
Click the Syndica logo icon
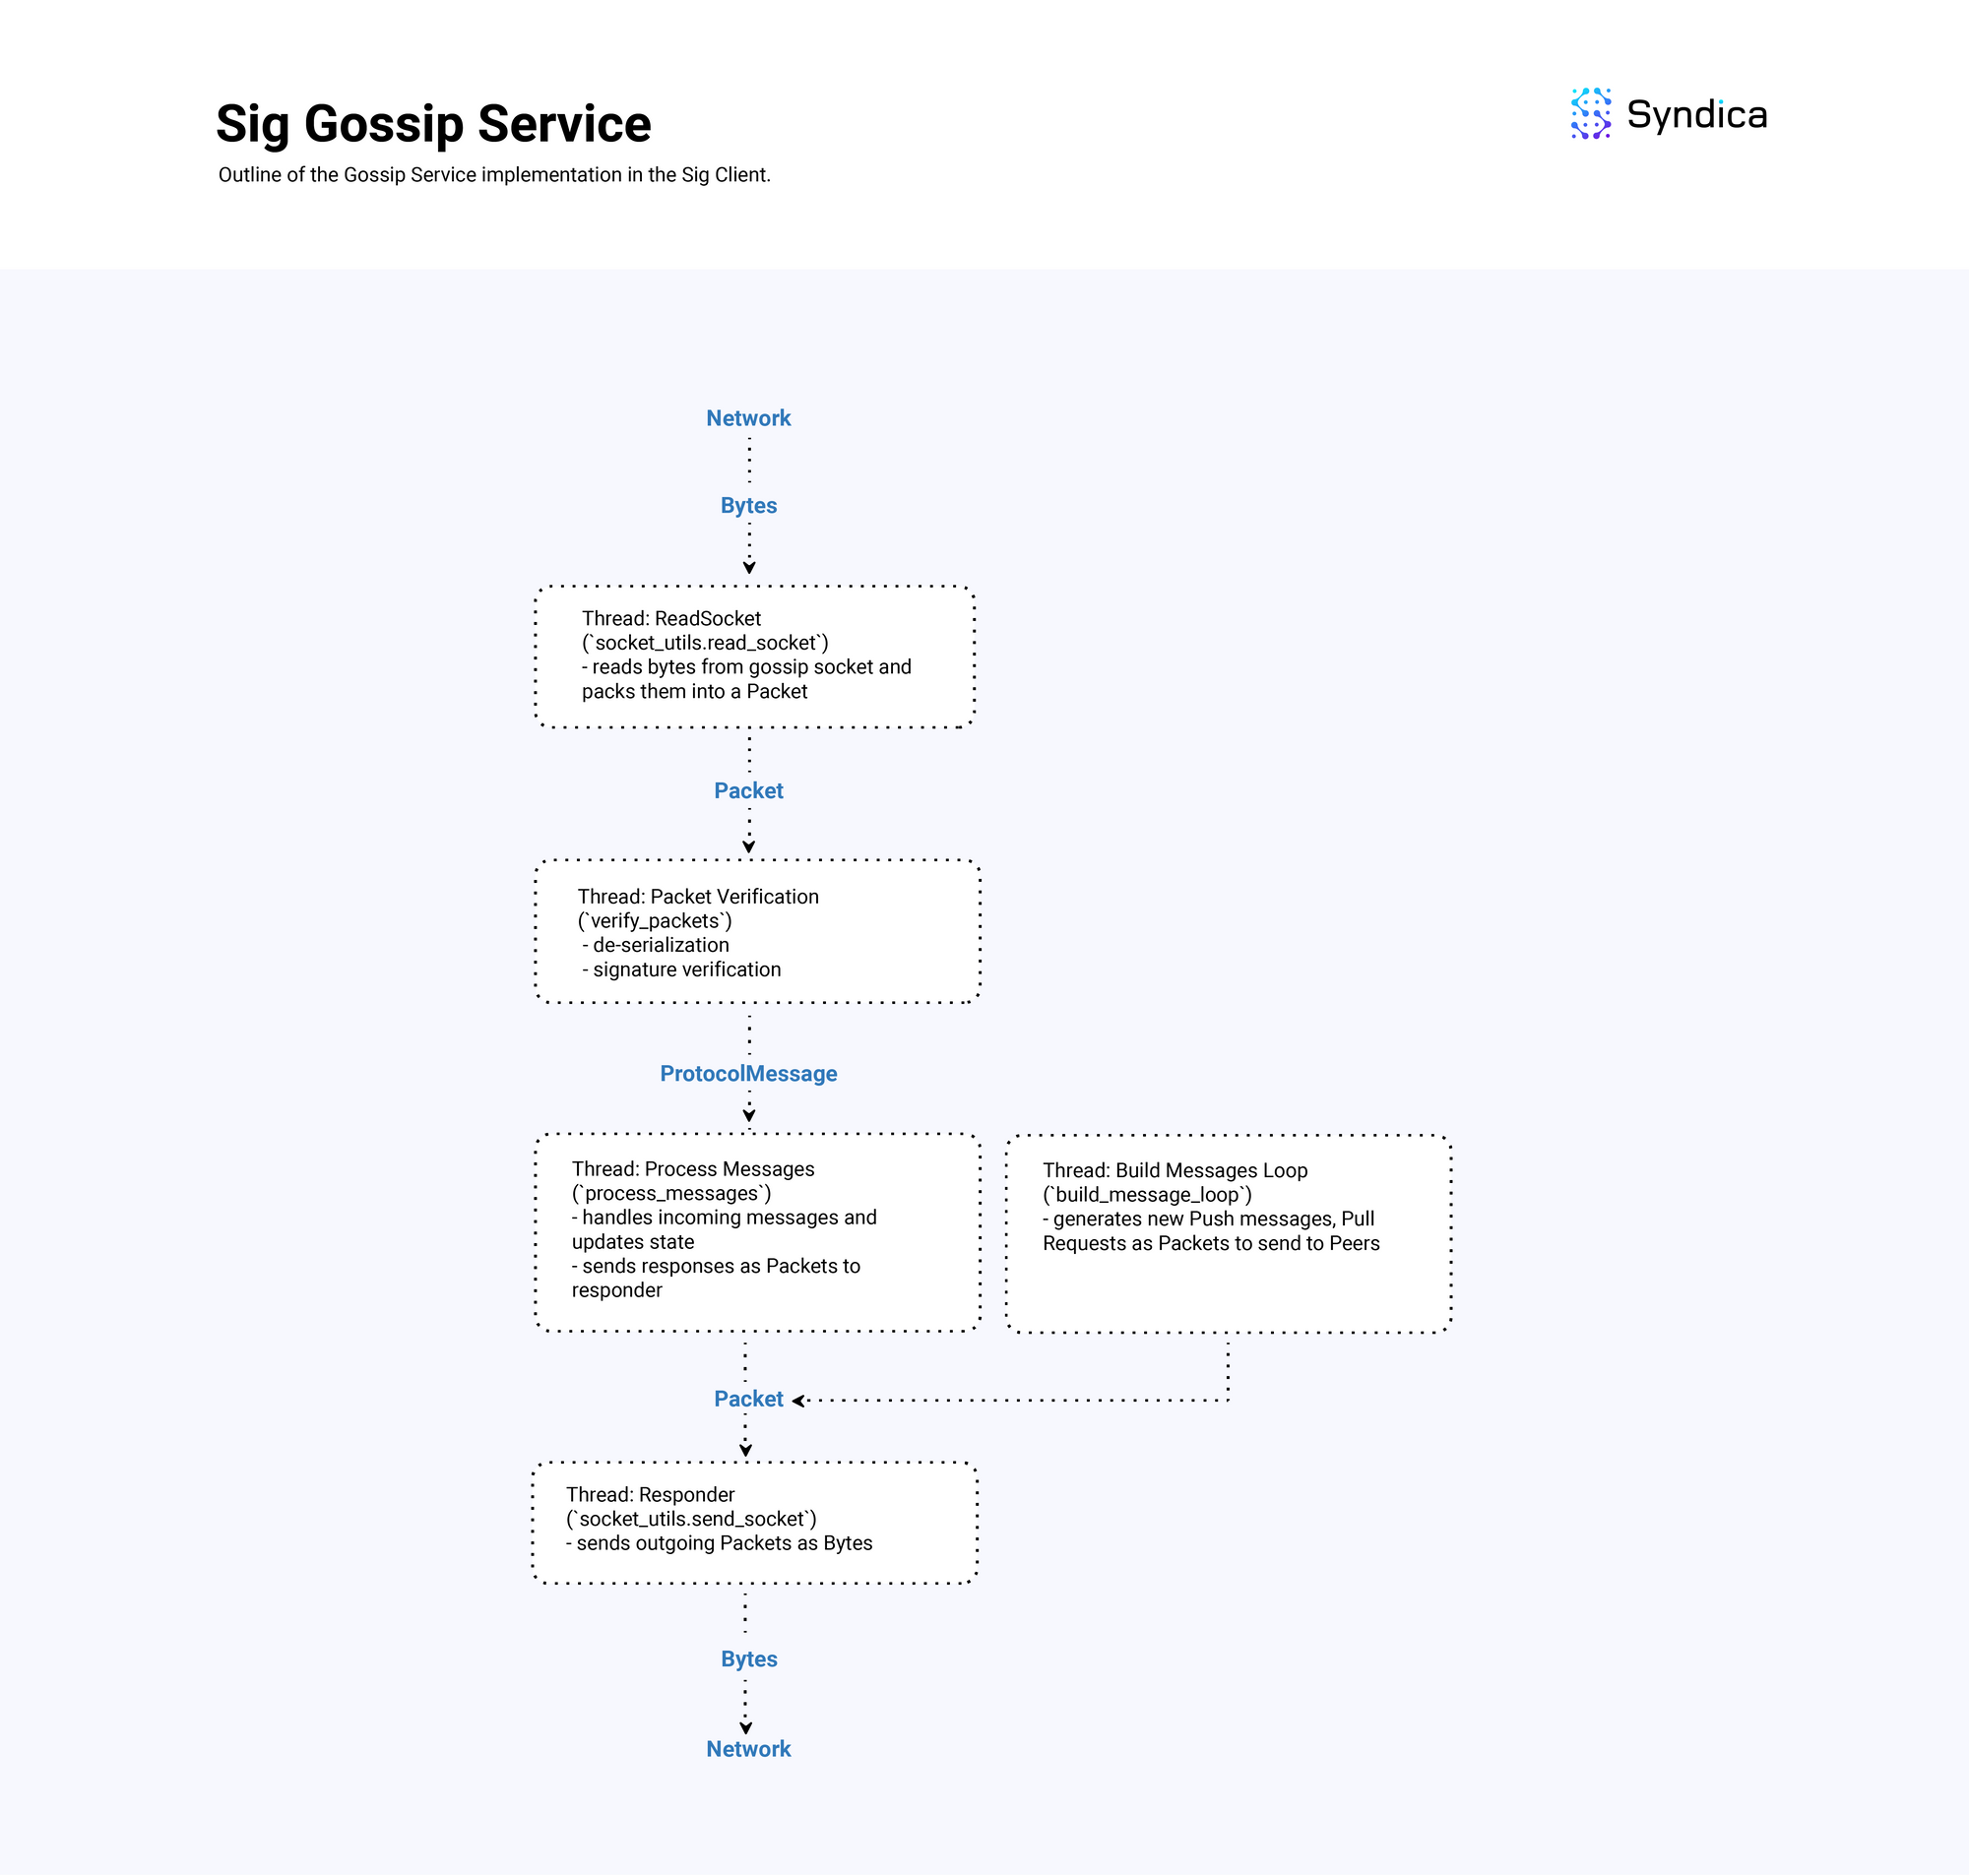pyautogui.click(x=1590, y=113)
